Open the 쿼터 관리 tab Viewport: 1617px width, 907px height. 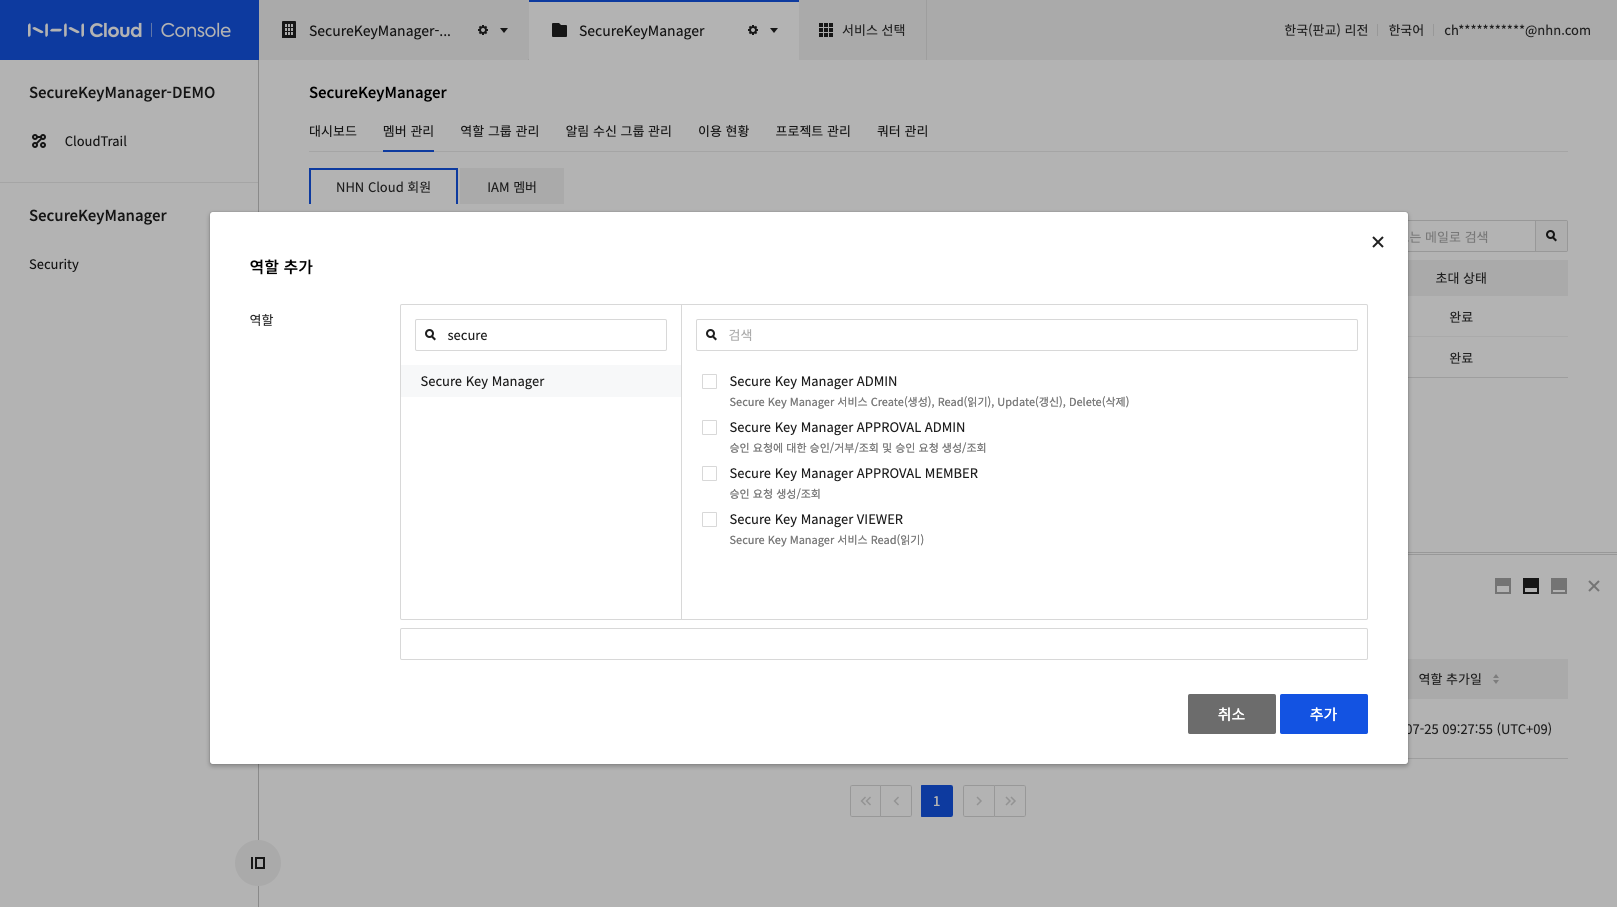click(902, 131)
